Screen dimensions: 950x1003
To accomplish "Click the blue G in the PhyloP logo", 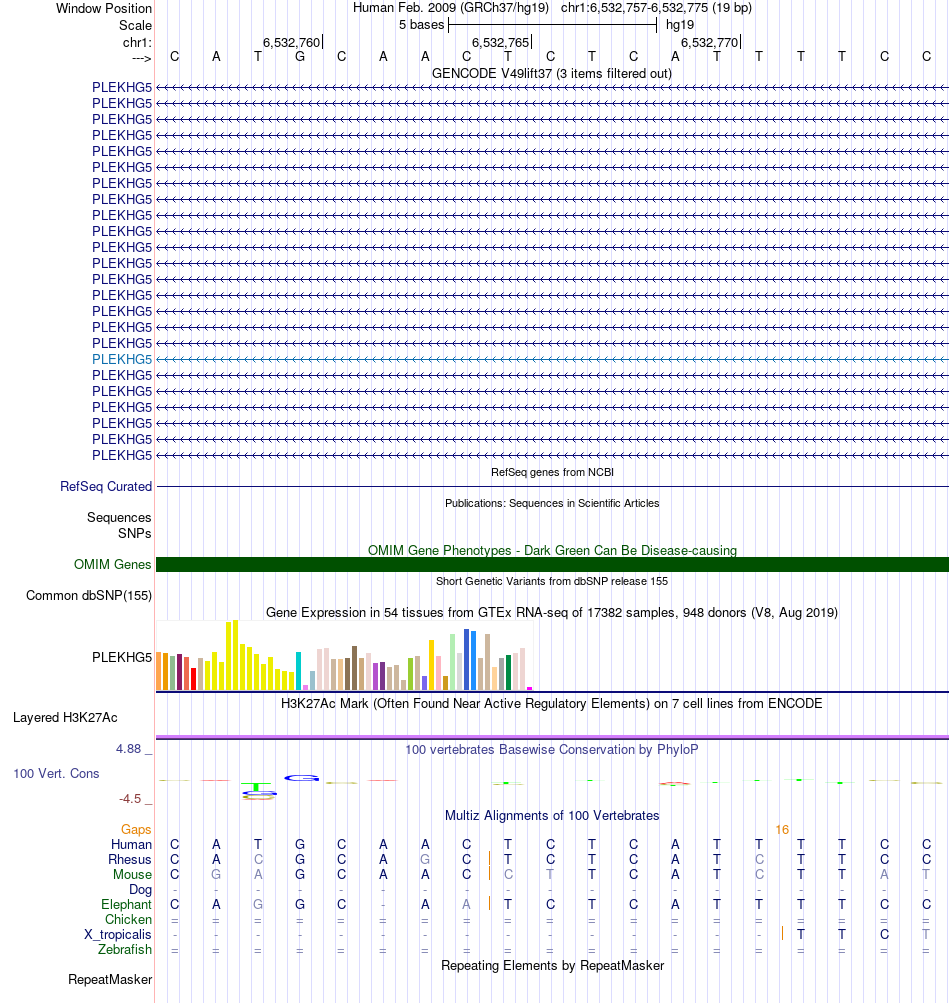I will (301, 778).
